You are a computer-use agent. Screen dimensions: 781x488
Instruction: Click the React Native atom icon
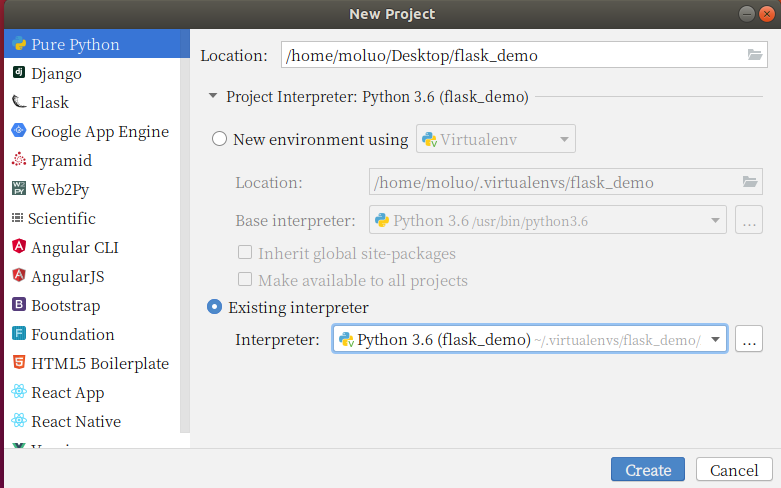click(19, 420)
